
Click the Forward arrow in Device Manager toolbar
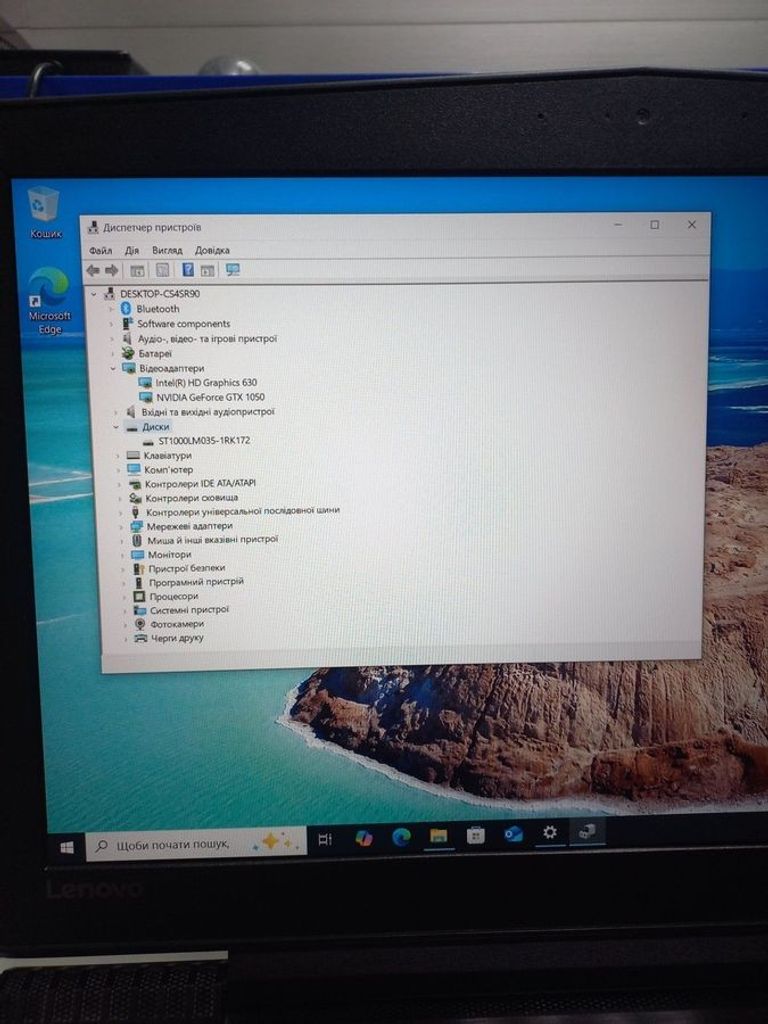pos(112,270)
